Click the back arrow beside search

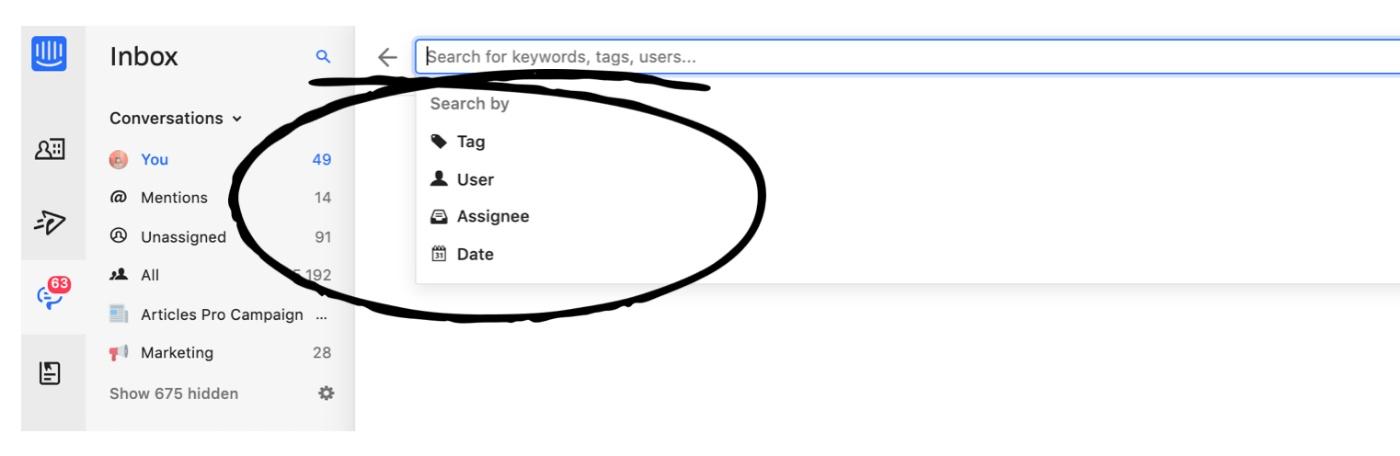pos(388,57)
